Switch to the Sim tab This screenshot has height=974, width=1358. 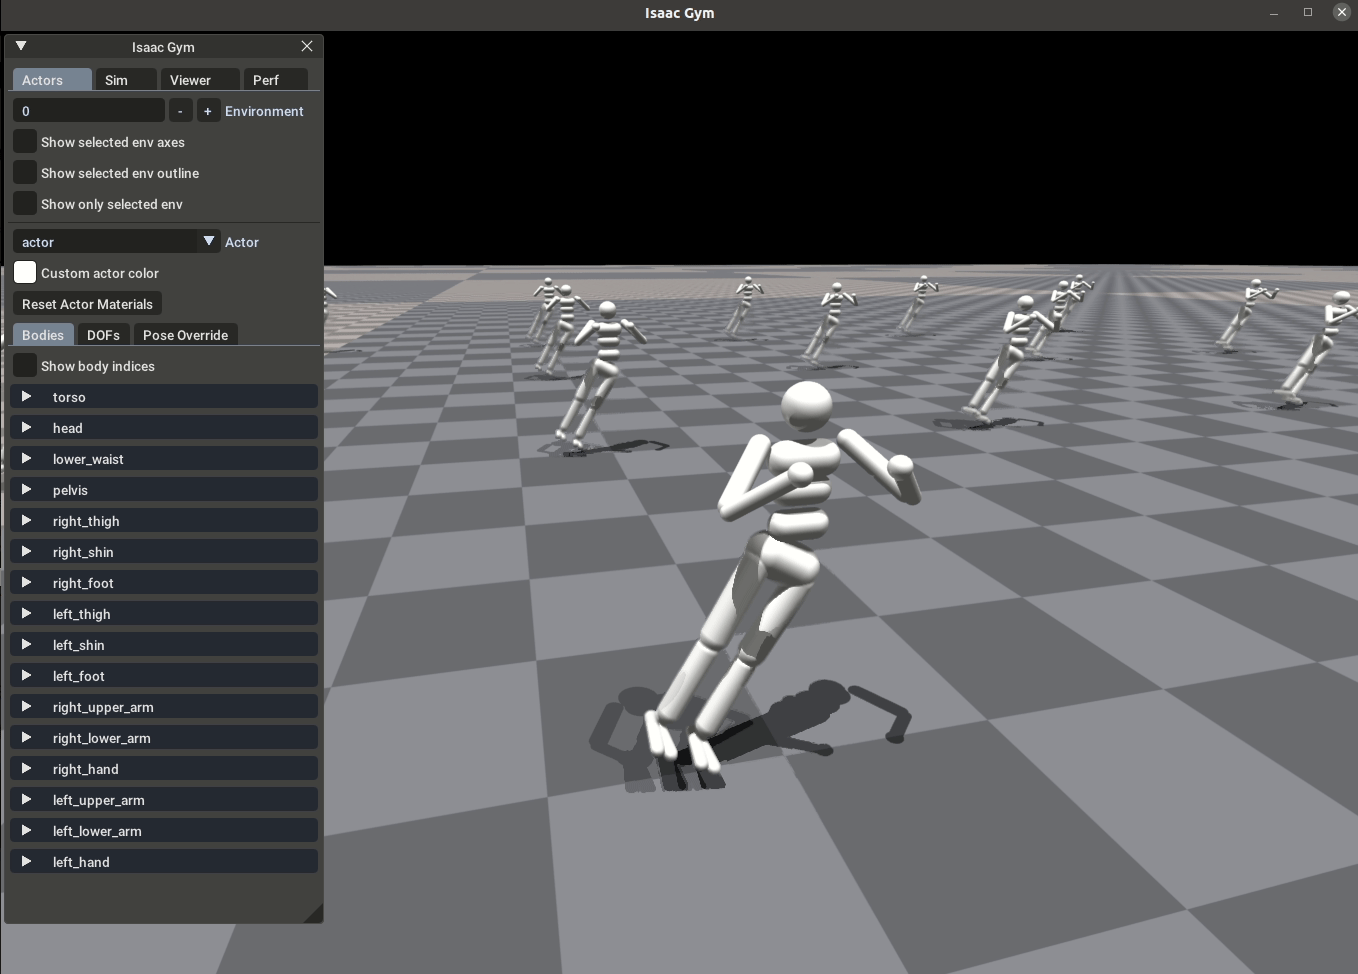(126, 80)
